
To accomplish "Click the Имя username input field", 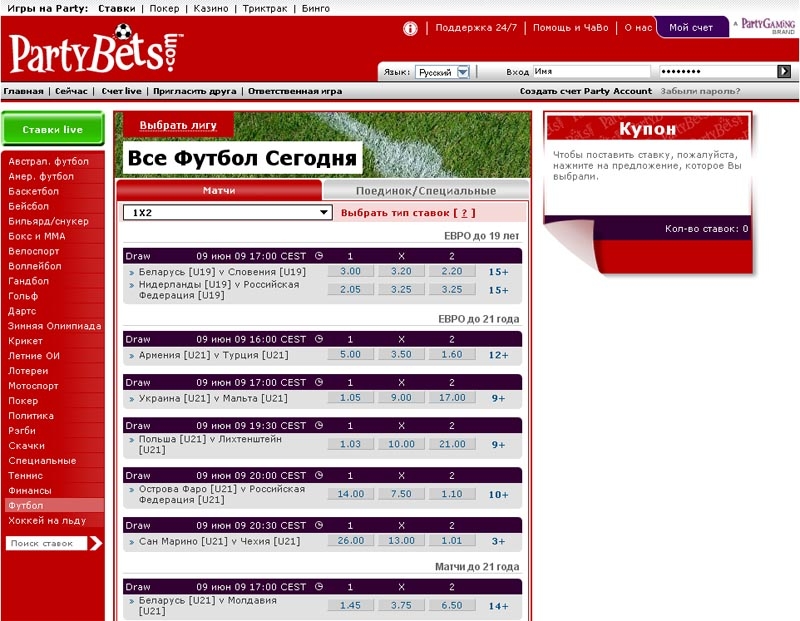I will (594, 72).
